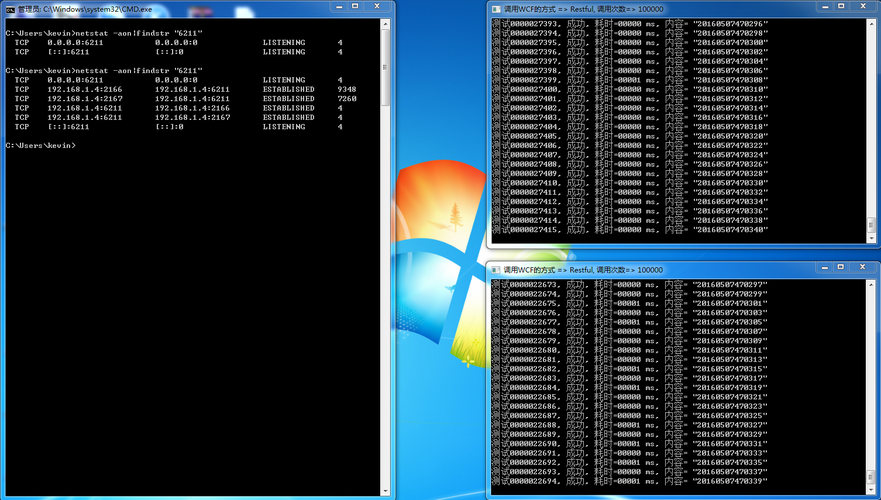
Task: Click the console icon of the lower Restful window
Action: (x=496, y=270)
